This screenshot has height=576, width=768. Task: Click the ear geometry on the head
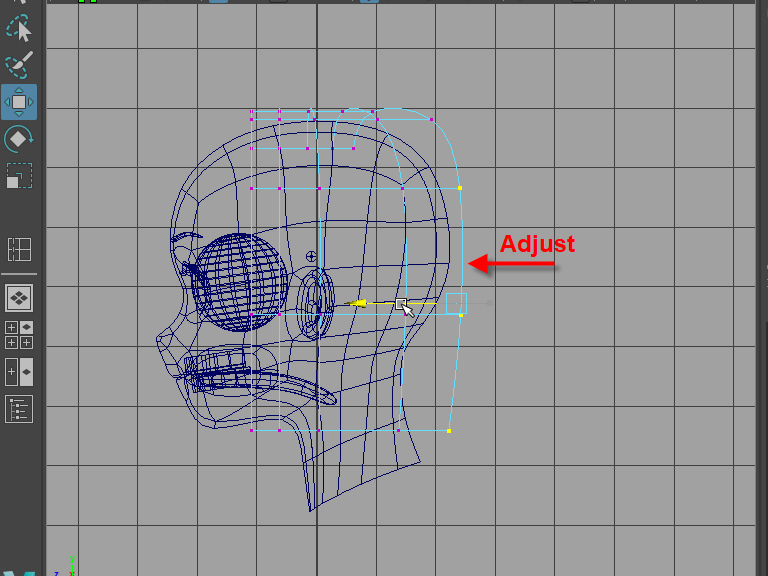(x=314, y=304)
